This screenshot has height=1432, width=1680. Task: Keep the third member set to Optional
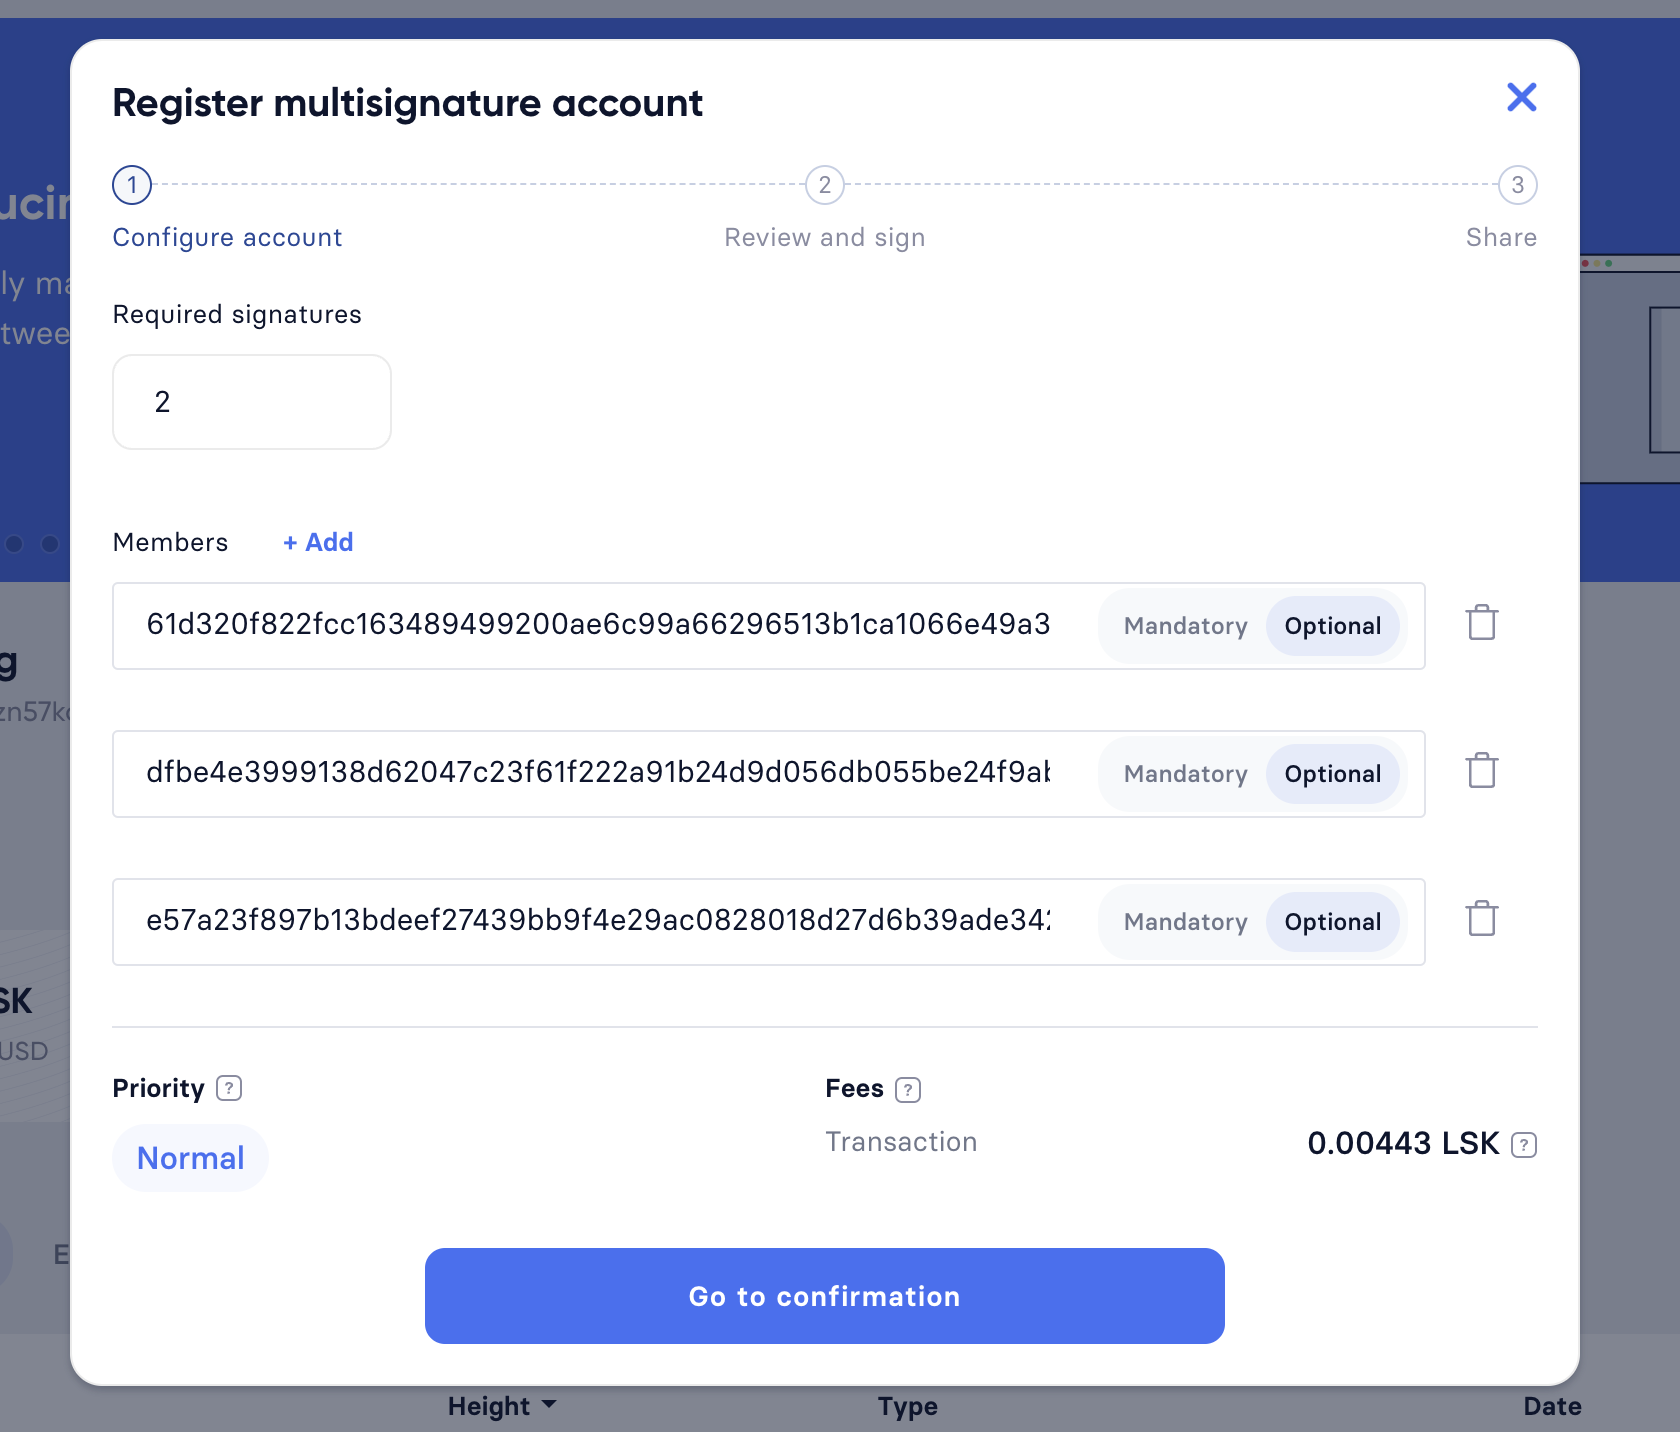[1333, 921]
